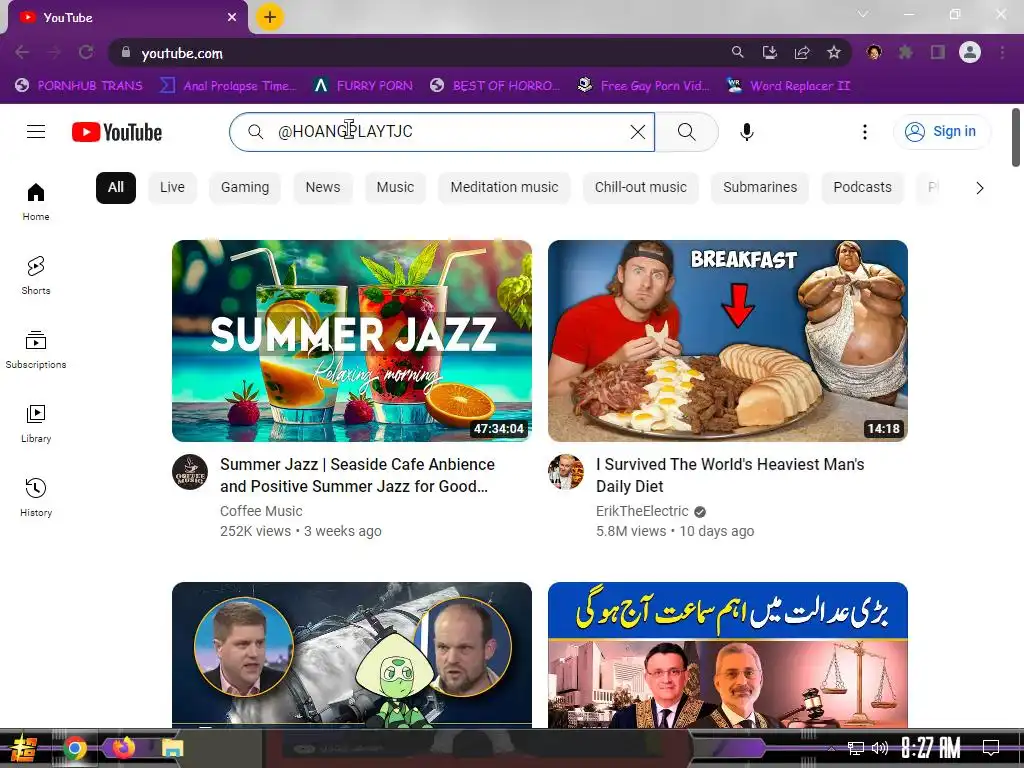
Task: Go to Home in the sidebar
Action: (36, 202)
